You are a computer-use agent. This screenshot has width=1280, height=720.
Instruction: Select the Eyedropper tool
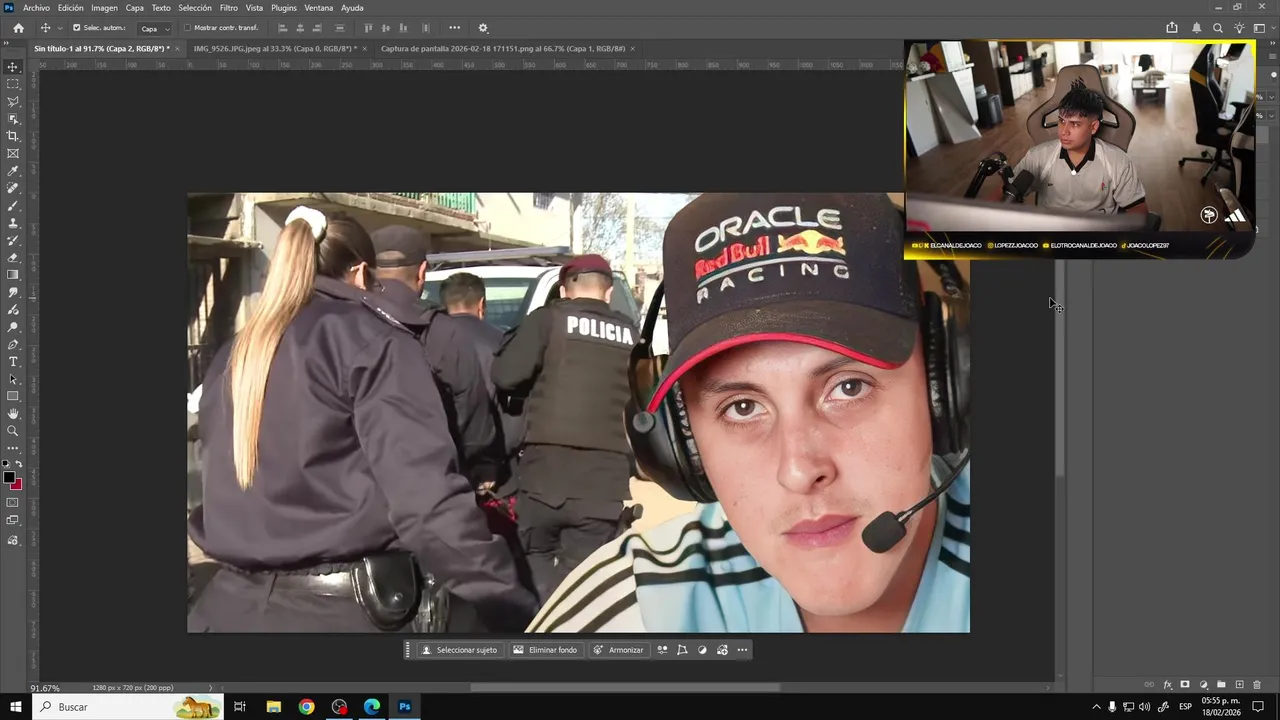tap(13, 171)
